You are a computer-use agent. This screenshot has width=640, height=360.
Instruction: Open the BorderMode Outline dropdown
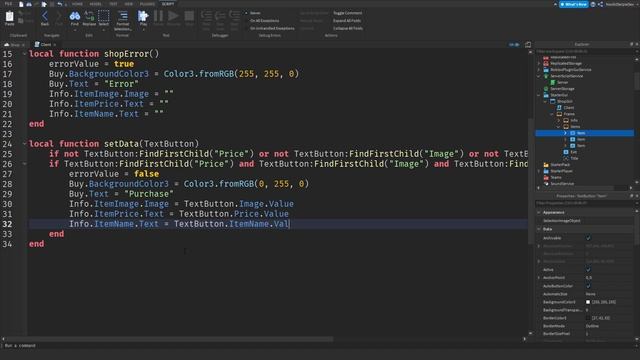click(608, 326)
